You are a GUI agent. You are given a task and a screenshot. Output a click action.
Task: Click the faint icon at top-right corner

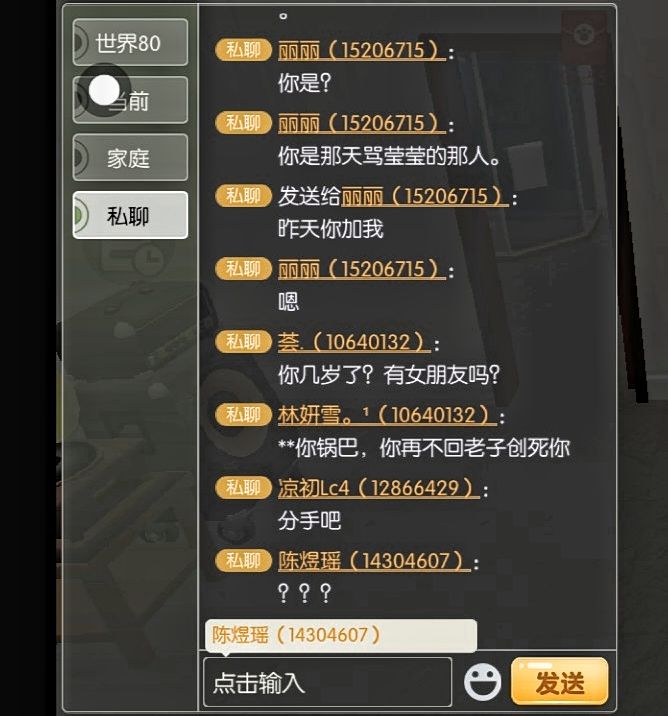(584, 34)
